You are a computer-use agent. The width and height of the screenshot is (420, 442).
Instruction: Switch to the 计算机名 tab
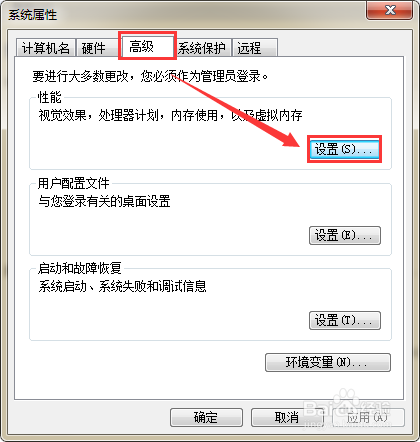46,48
